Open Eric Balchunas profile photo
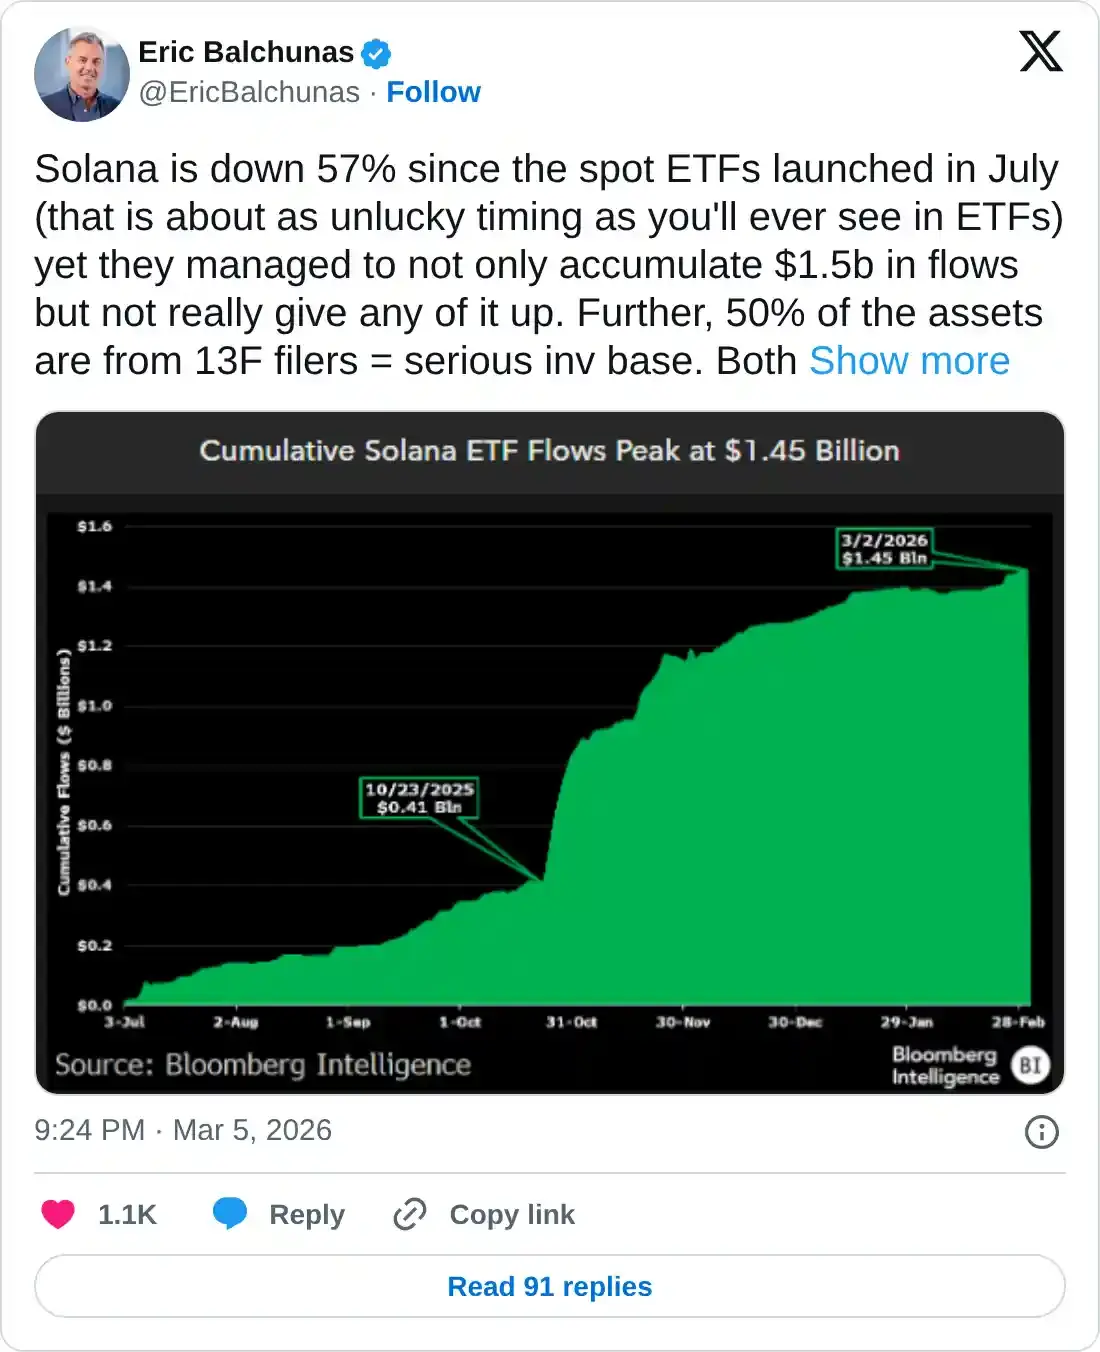 coord(82,74)
